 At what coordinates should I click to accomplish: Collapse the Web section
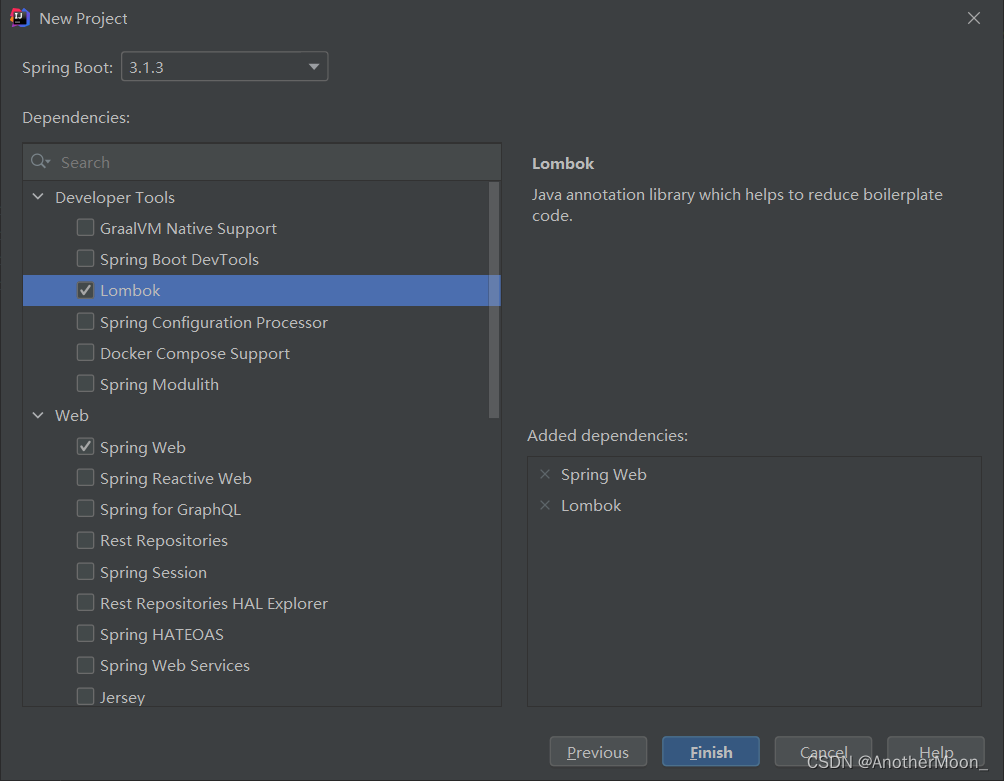click(37, 415)
